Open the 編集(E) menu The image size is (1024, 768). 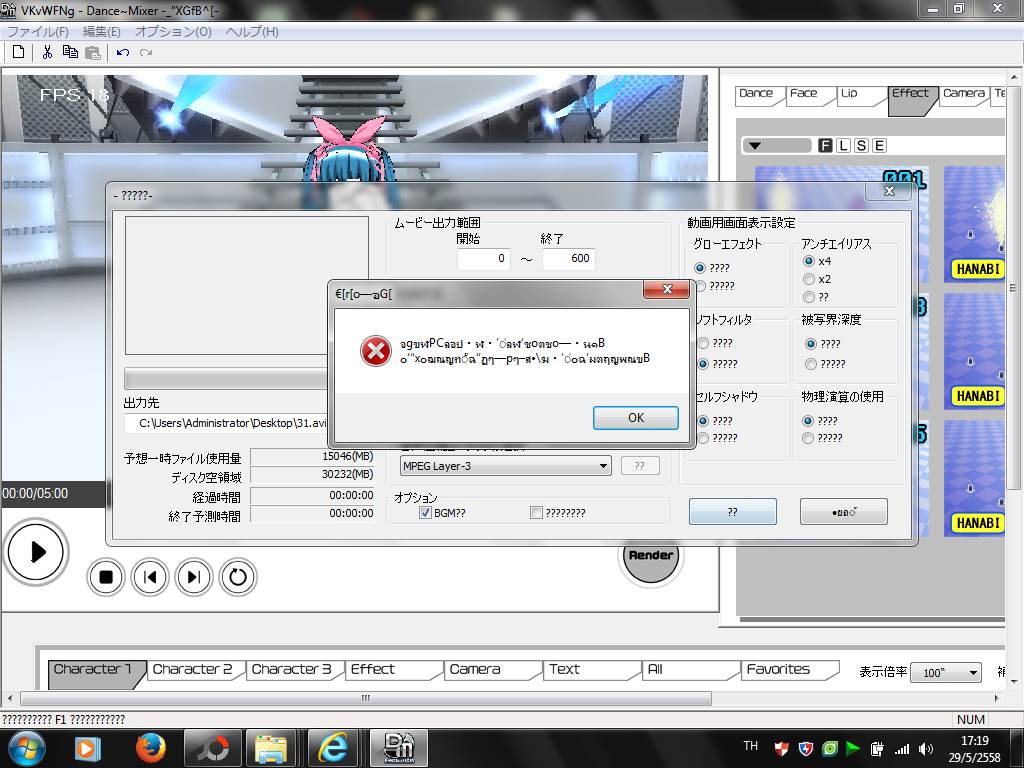click(x=102, y=31)
